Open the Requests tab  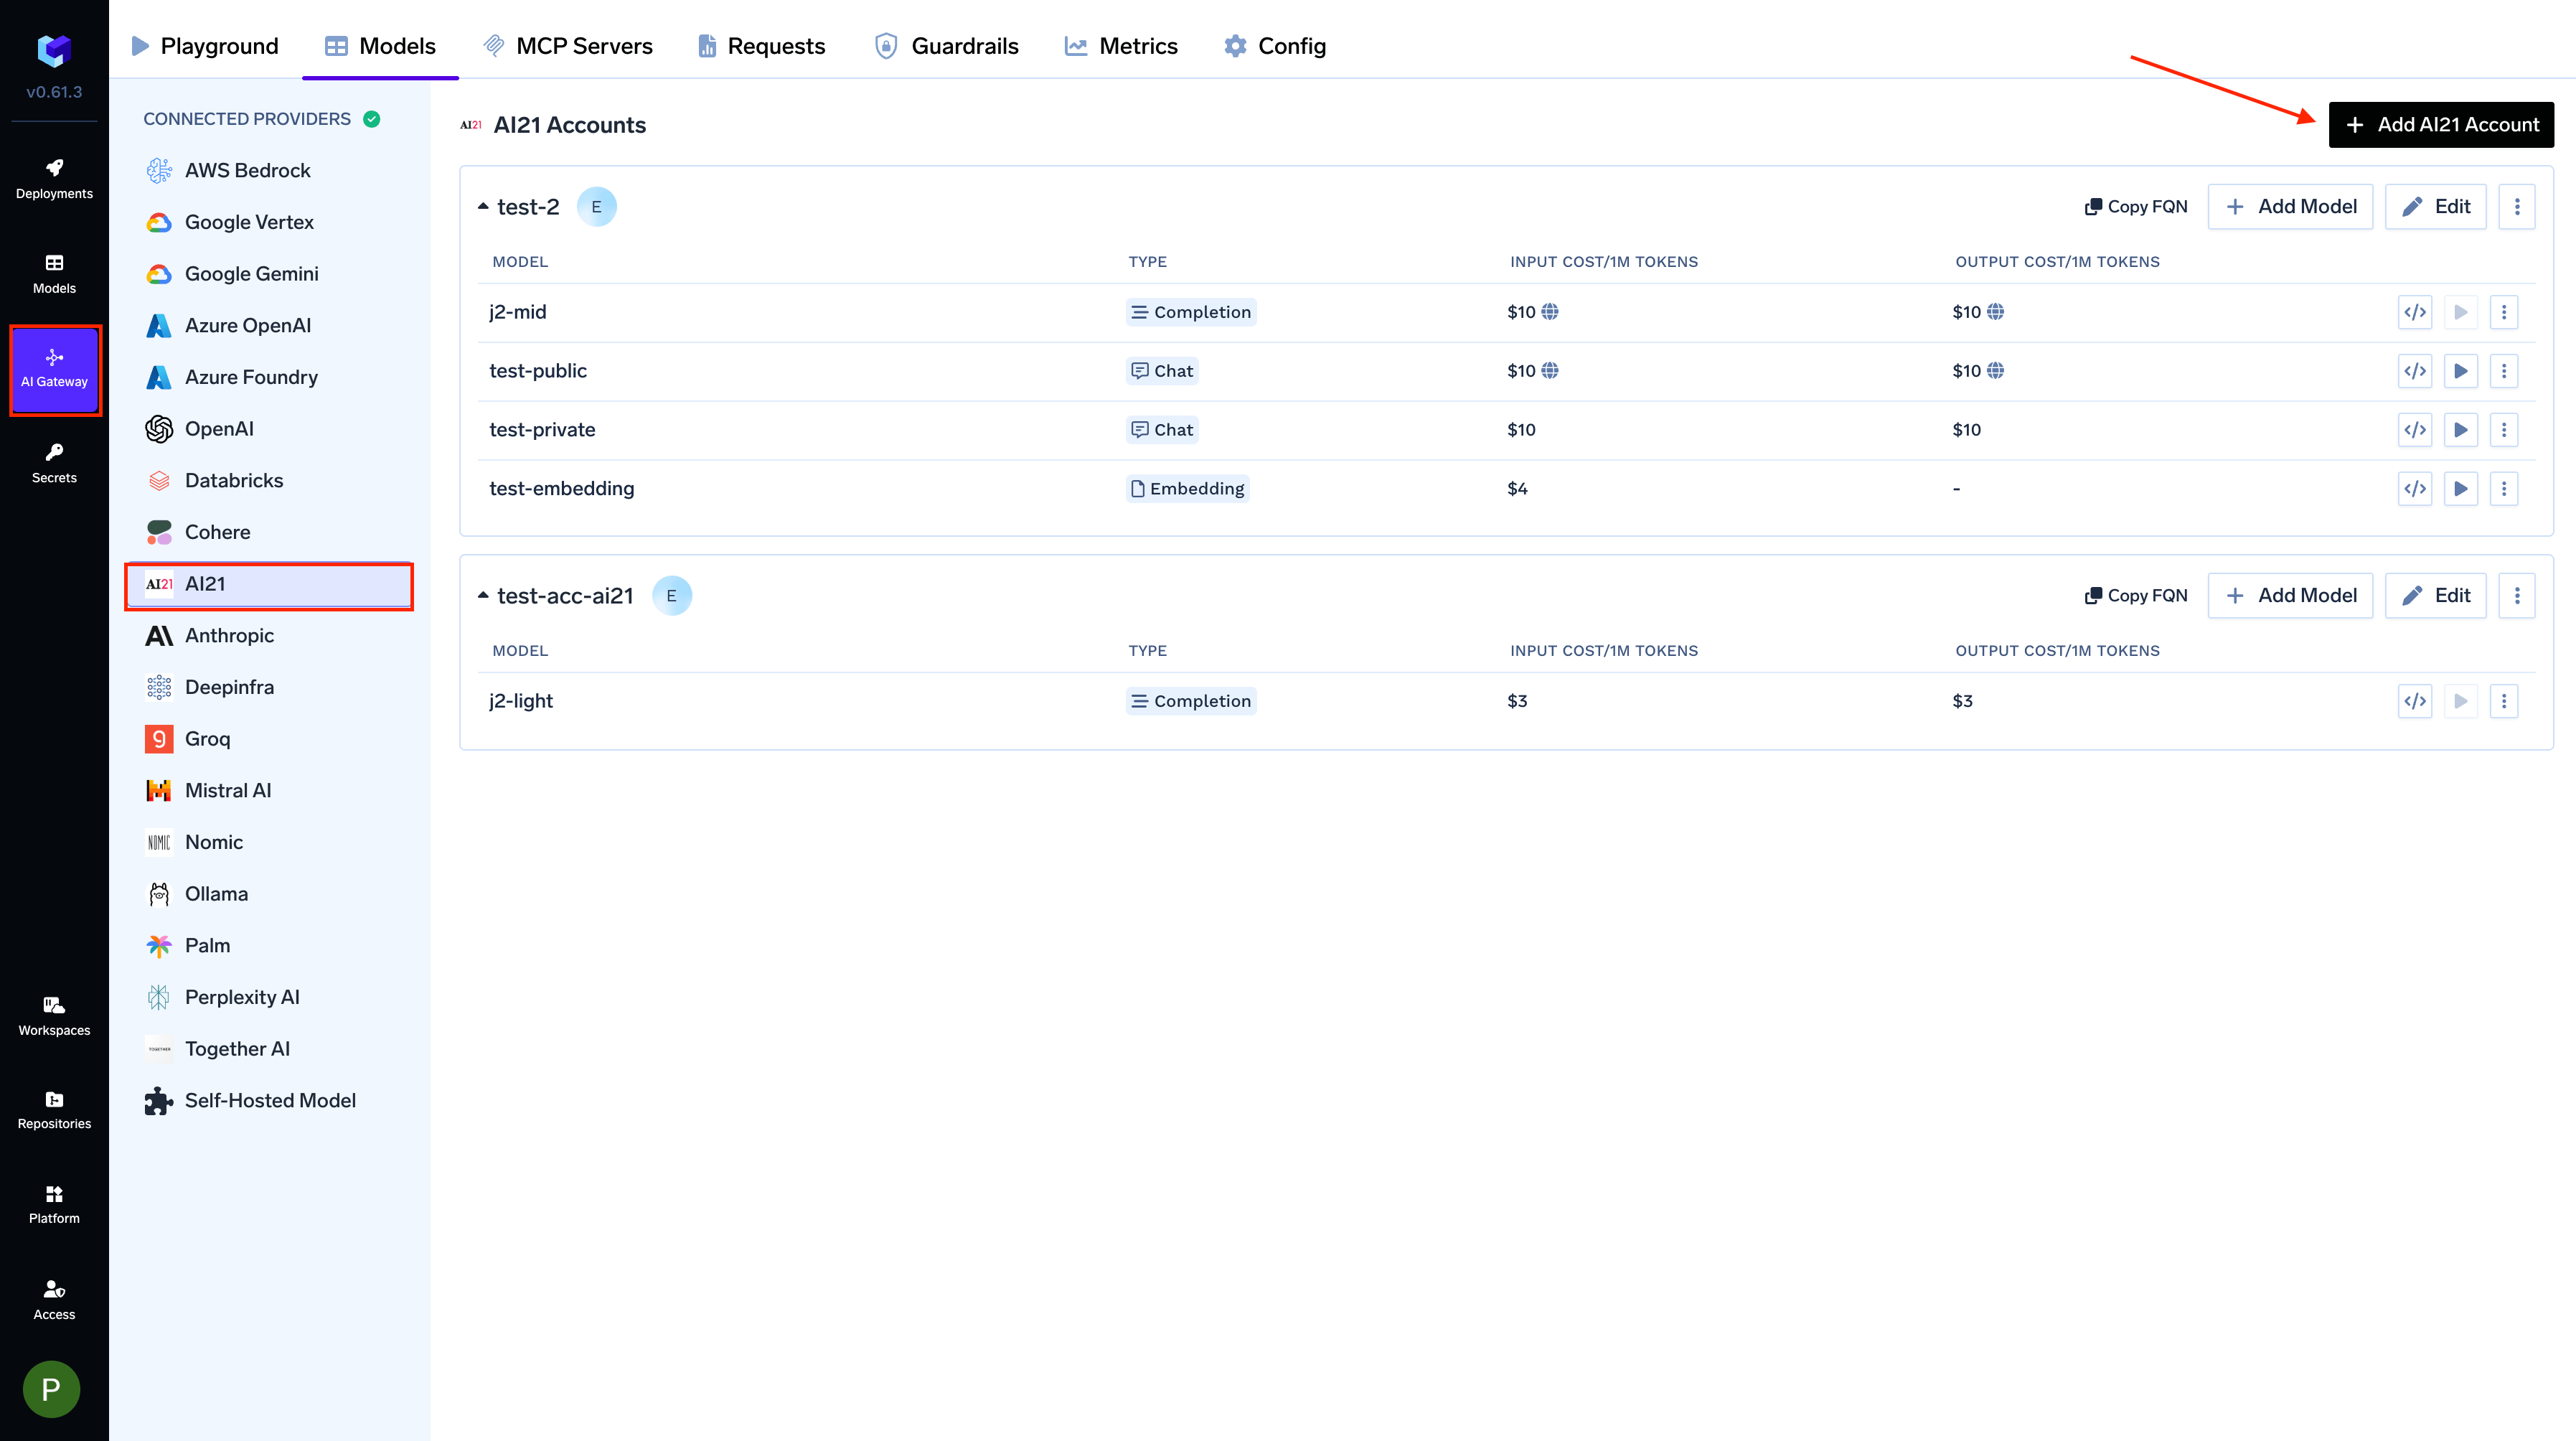point(762,46)
